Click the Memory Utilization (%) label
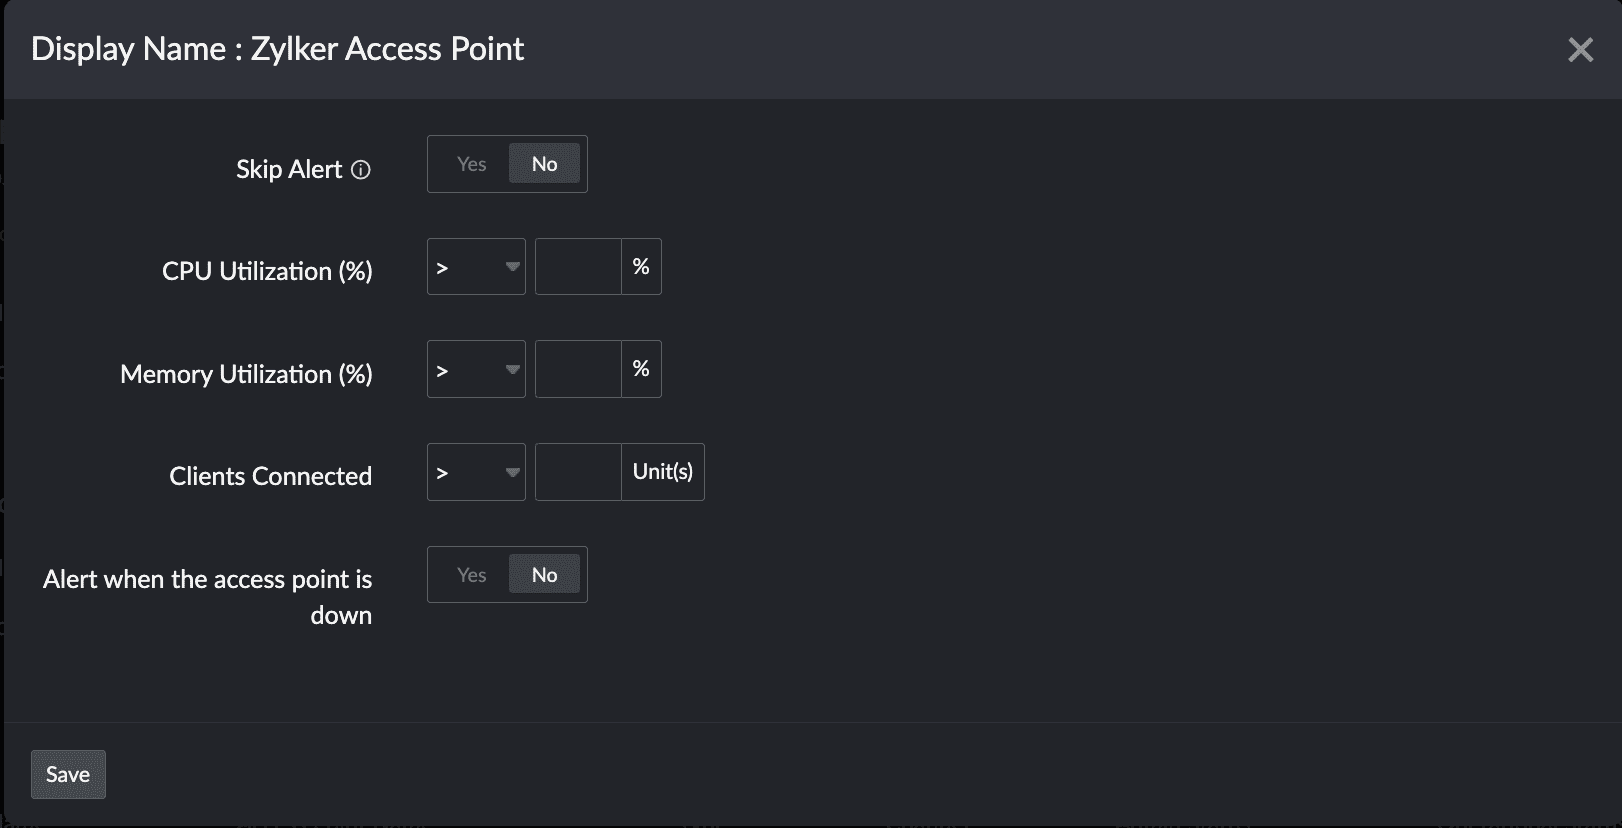1622x828 pixels. tap(246, 374)
